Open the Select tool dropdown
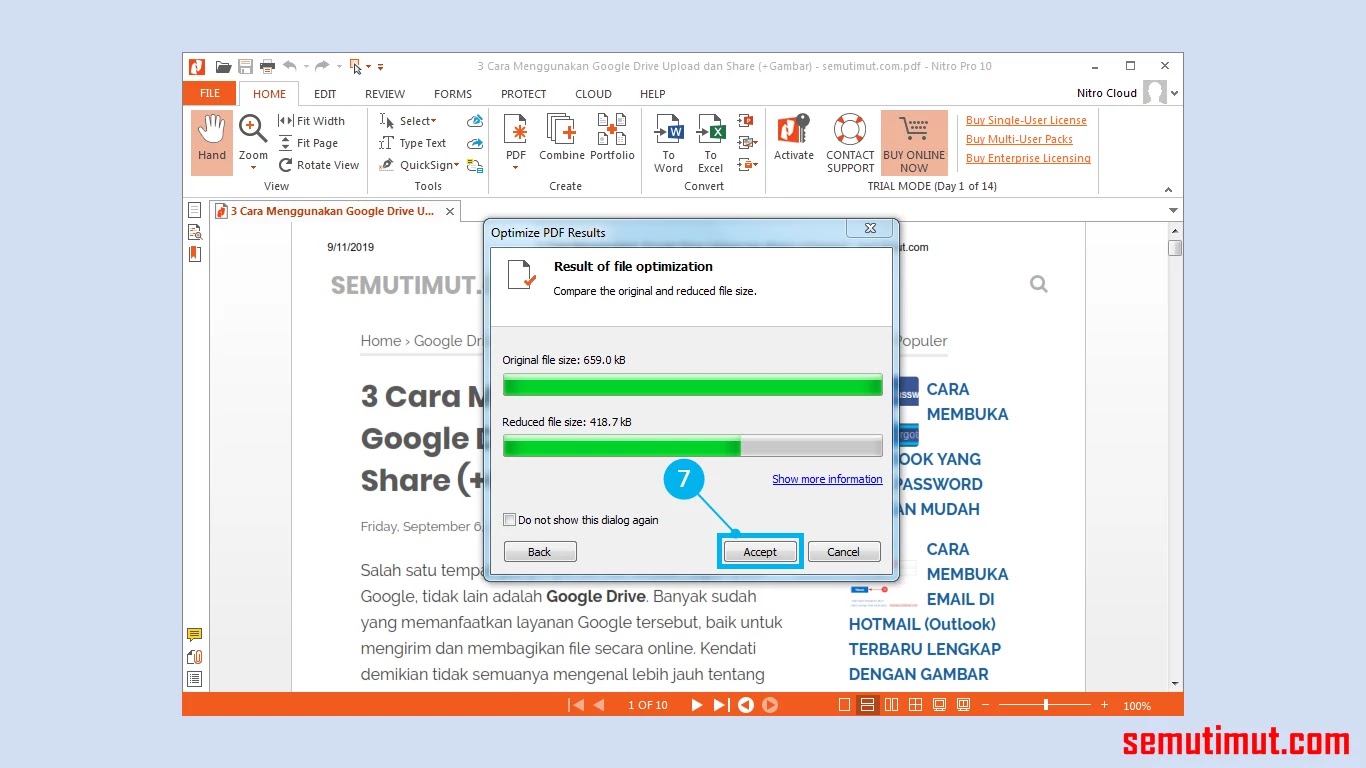 (434, 121)
